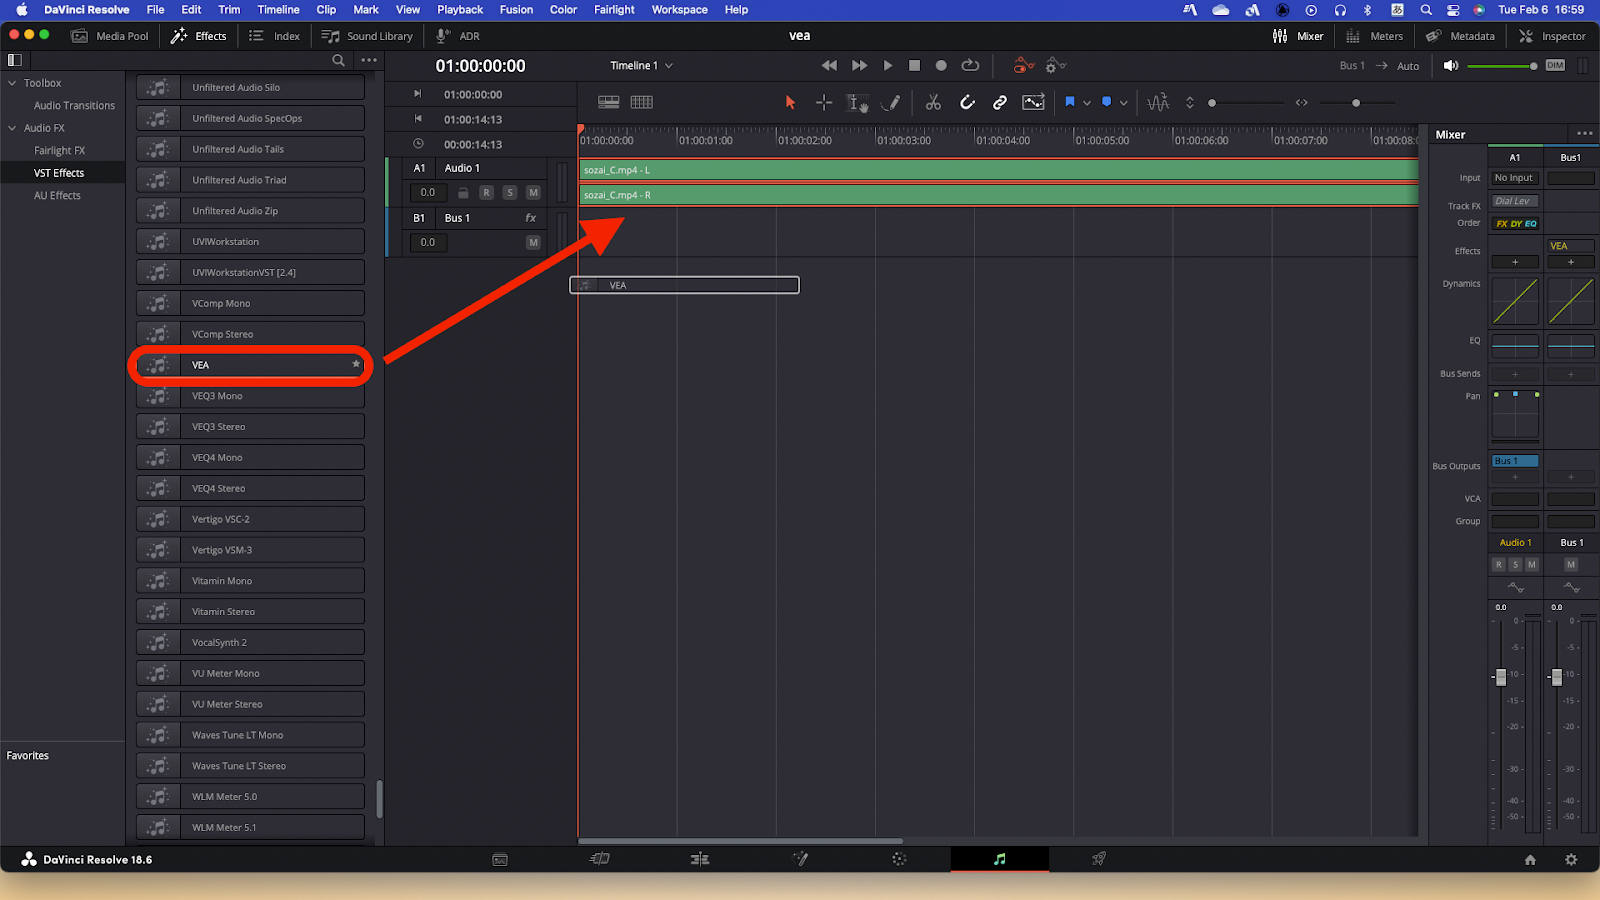The image size is (1600, 900).
Task: Toggle the Mixer panel button
Action: coord(1298,36)
